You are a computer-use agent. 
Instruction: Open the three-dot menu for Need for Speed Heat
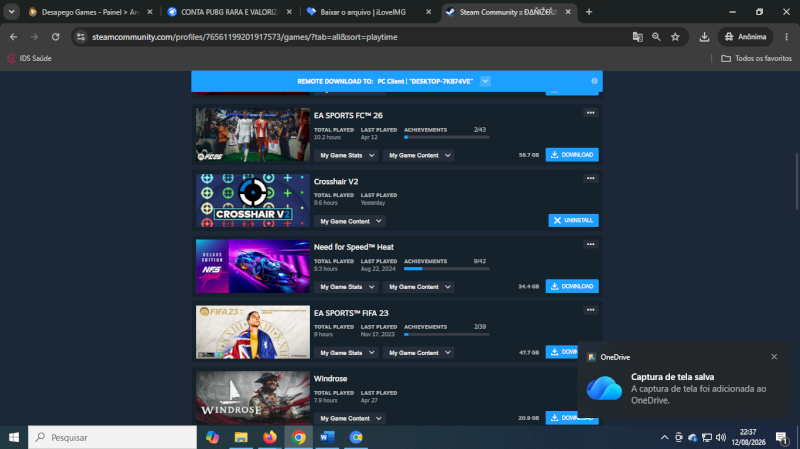(x=590, y=244)
